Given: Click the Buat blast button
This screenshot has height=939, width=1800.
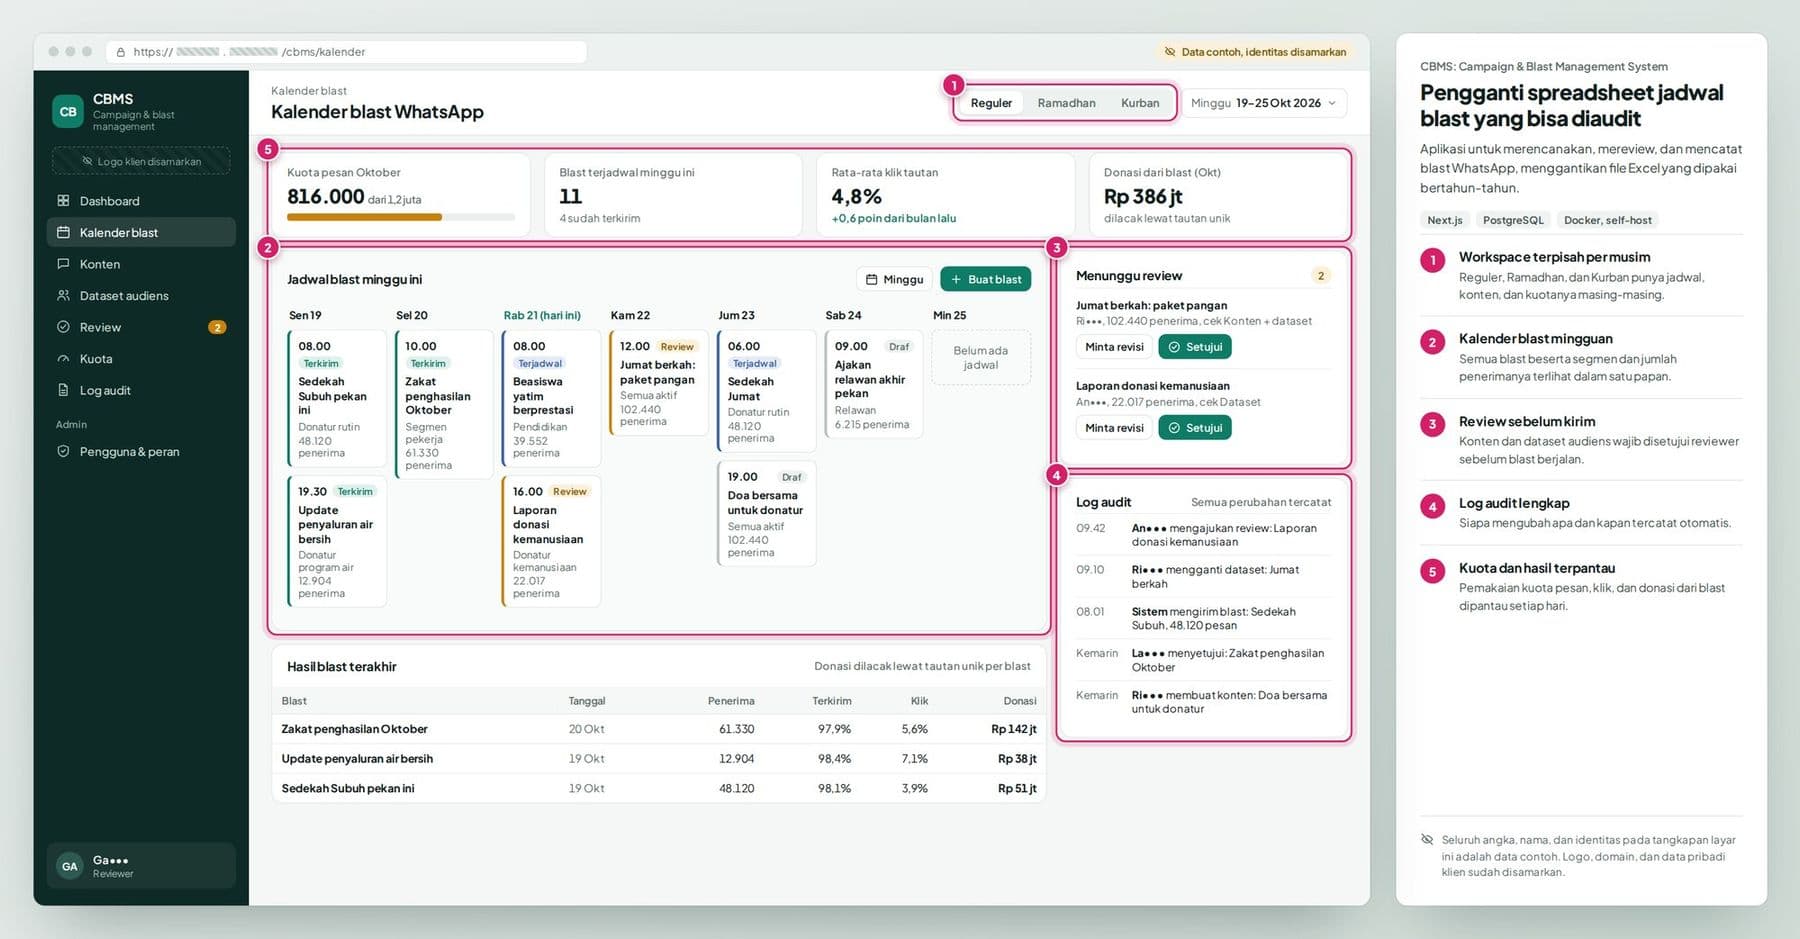Looking at the screenshot, I should (x=985, y=279).
